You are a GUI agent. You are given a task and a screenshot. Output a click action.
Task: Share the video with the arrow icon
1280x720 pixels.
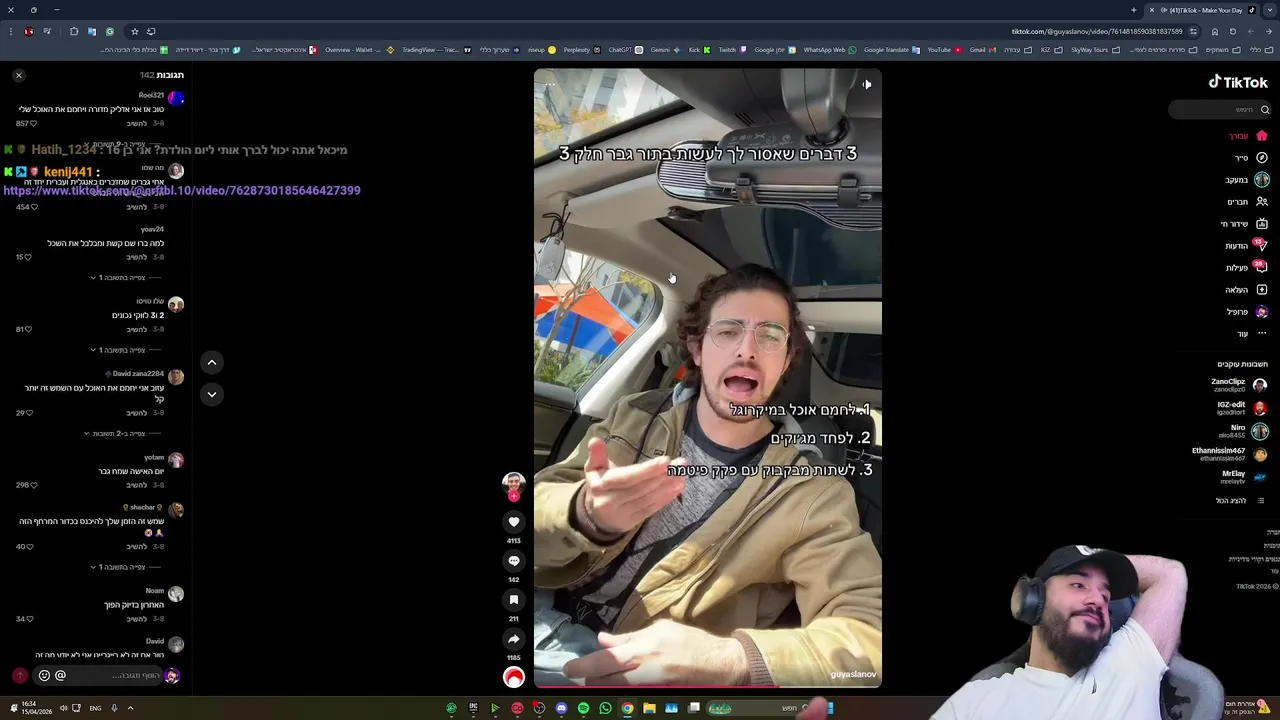pos(514,639)
